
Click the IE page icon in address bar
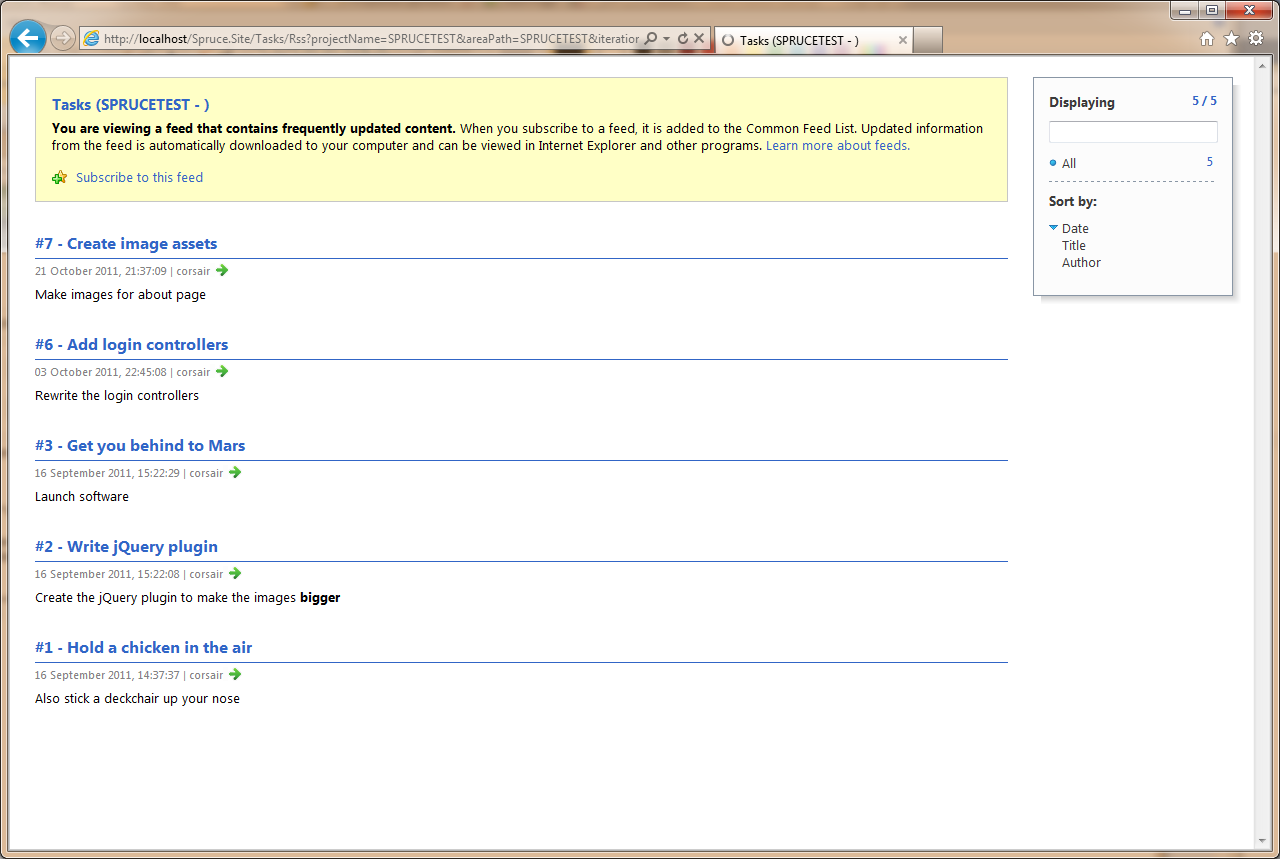(x=91, y=39)
